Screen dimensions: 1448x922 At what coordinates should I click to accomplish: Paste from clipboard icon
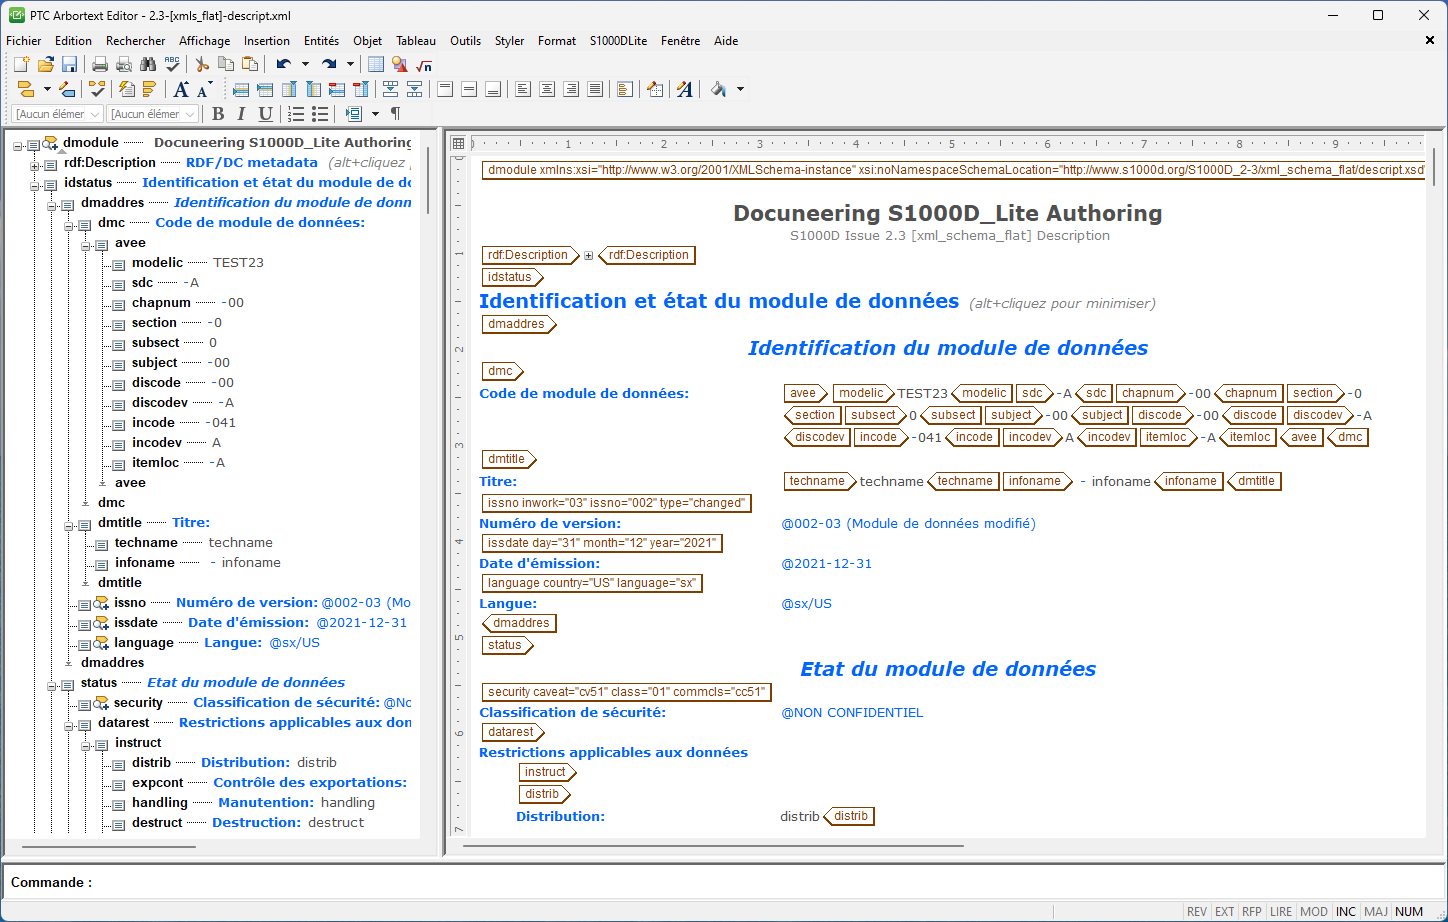250,64
